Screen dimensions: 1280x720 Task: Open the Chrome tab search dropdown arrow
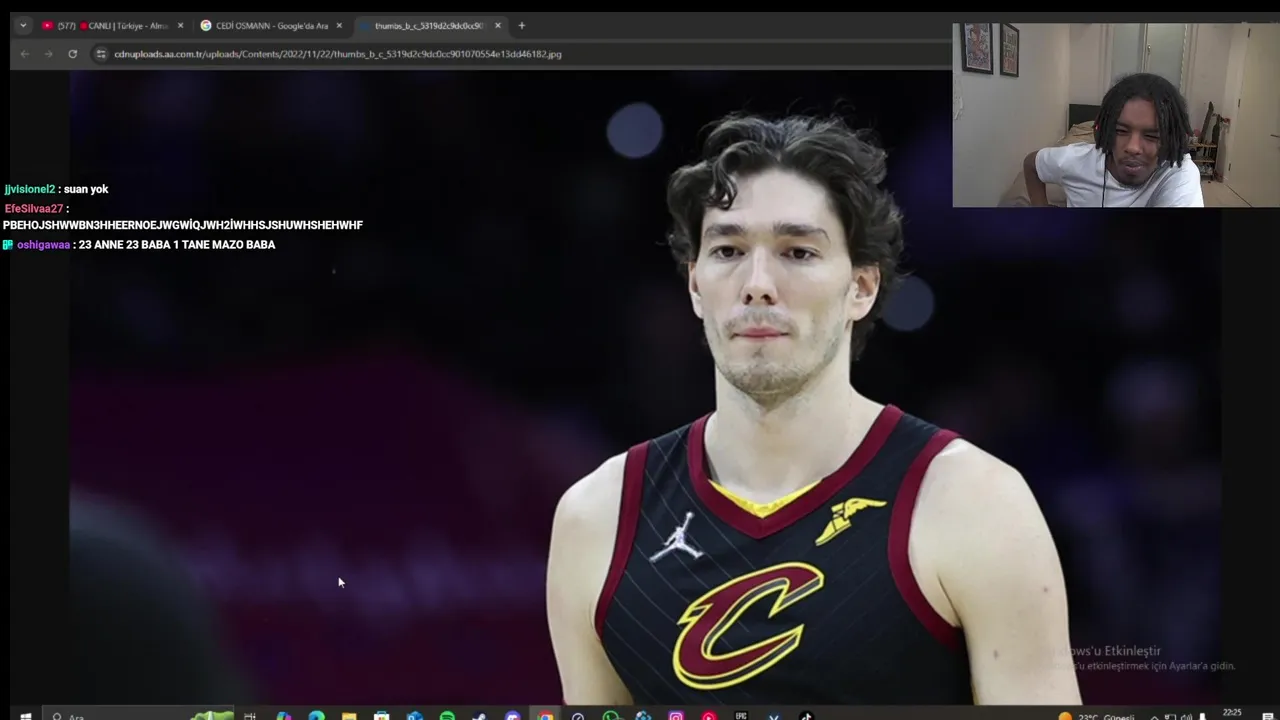[23, 26]
